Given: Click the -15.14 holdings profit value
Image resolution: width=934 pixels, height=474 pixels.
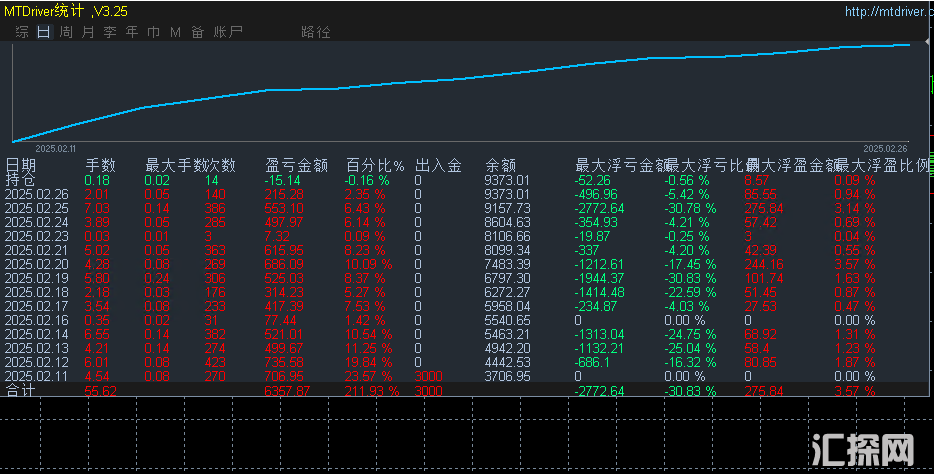Looking at the screenshot, I should pyautogui.click(x=282, y=180).
